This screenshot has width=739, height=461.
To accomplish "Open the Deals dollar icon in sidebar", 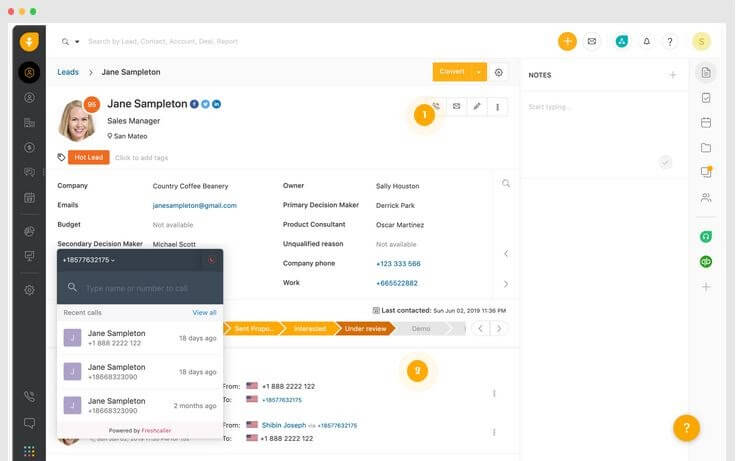I will tap(29, 148).
